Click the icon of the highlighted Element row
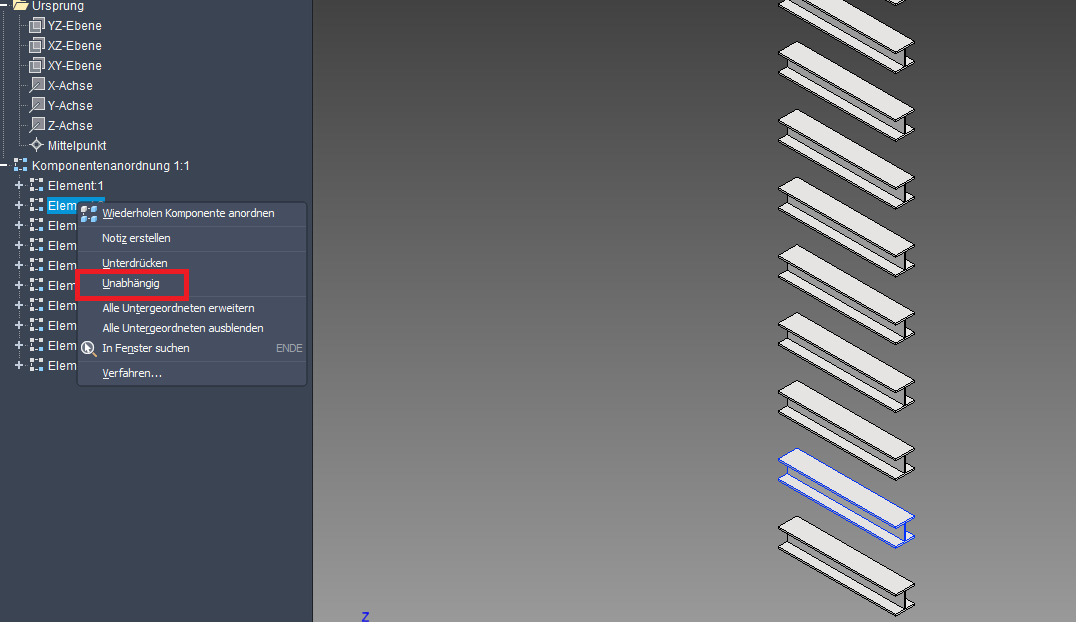 tap(36, 205)
